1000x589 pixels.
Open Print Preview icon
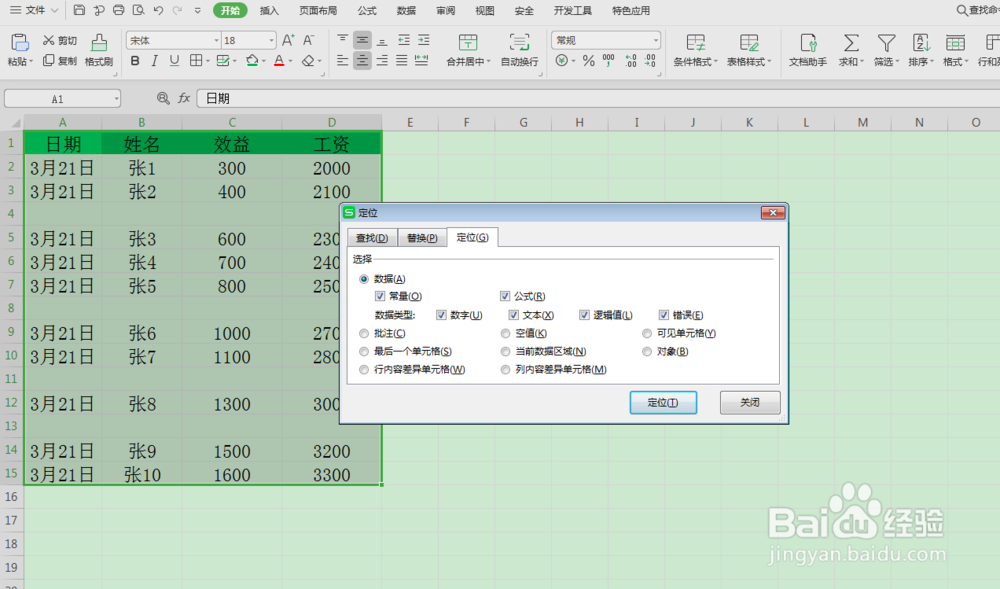(x=138, y=10)
